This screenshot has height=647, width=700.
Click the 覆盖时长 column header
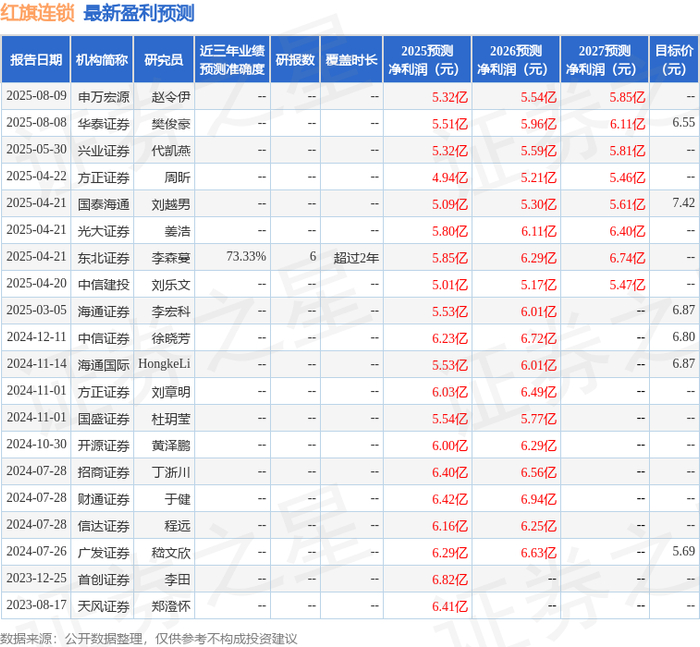coord(351,60)
